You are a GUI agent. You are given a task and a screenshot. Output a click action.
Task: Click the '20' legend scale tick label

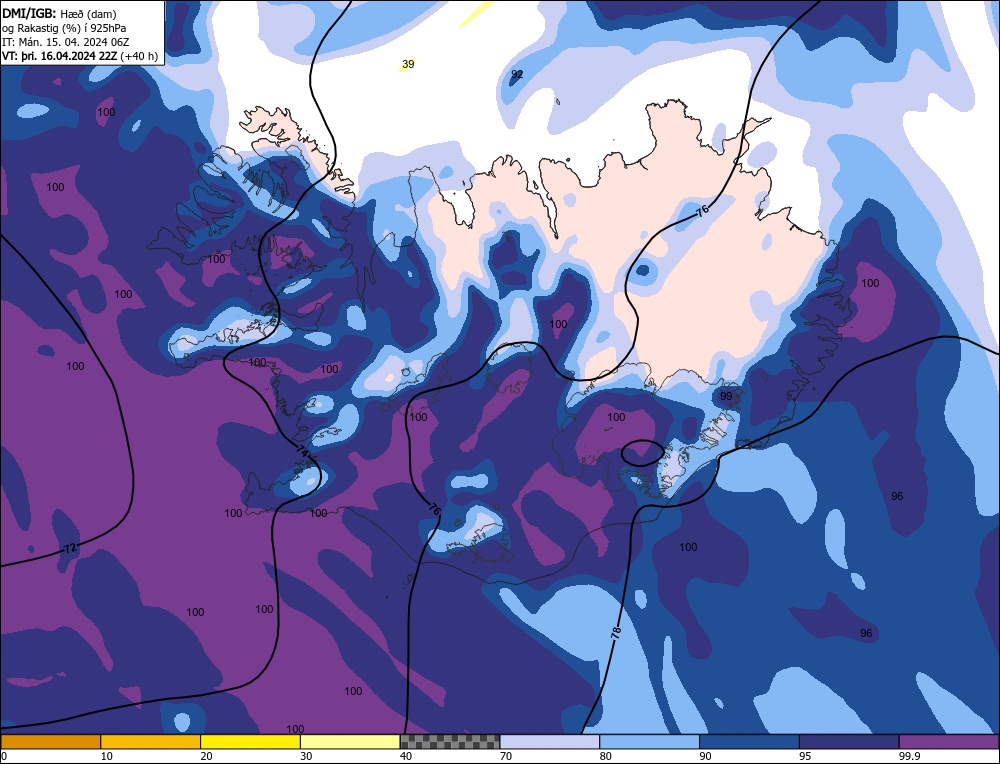point(206,756)
